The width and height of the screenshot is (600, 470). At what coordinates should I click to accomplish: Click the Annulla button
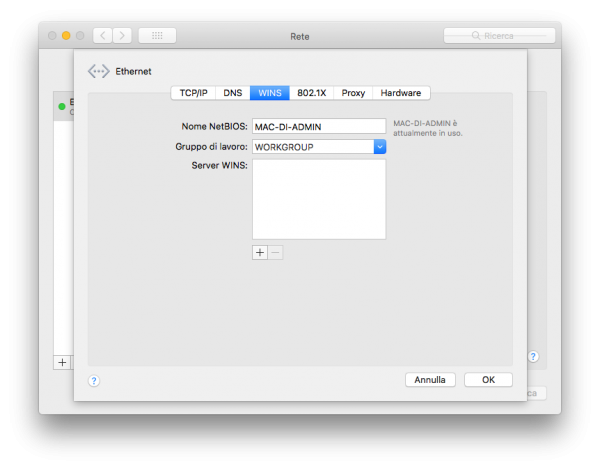pyautogui.click(x=430, y=380)
